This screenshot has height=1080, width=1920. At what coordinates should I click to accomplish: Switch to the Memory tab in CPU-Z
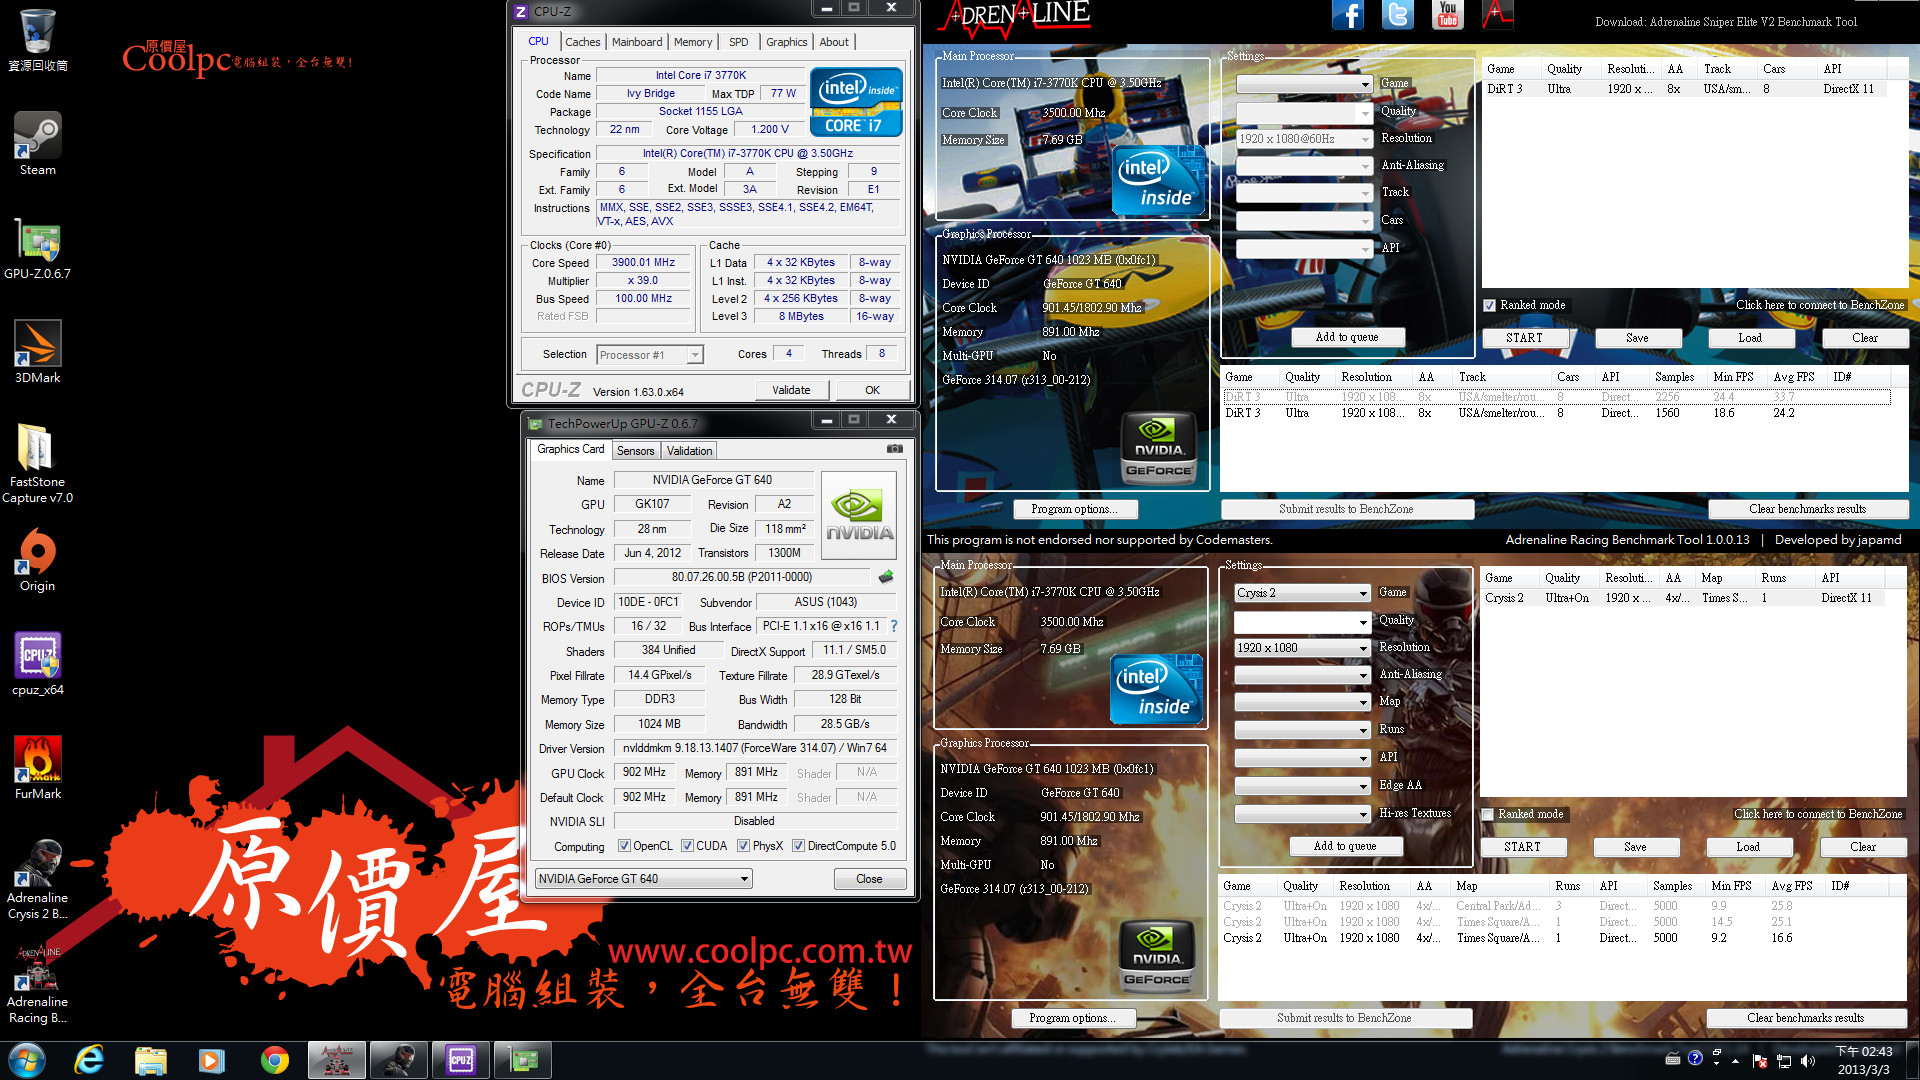[x=693, y=42]
